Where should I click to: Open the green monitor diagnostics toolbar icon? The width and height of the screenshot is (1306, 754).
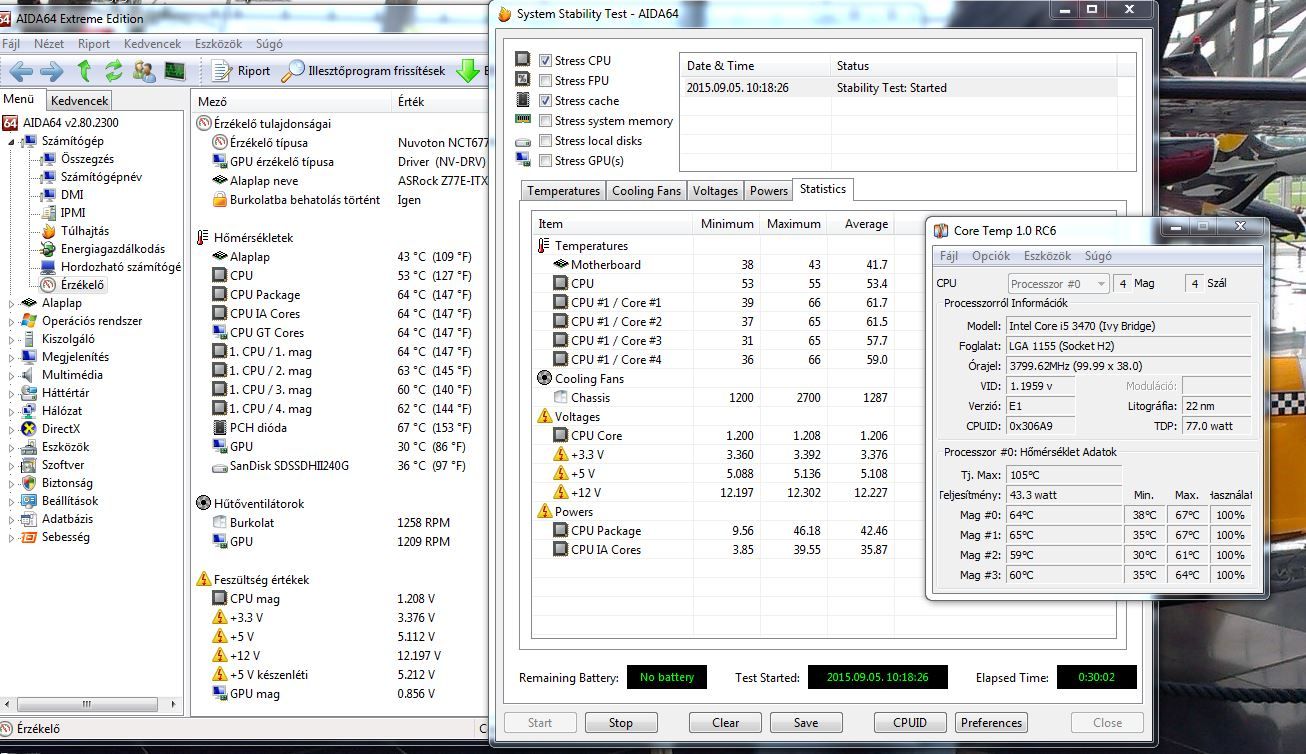pyautogui.click(x=175, y=71)
